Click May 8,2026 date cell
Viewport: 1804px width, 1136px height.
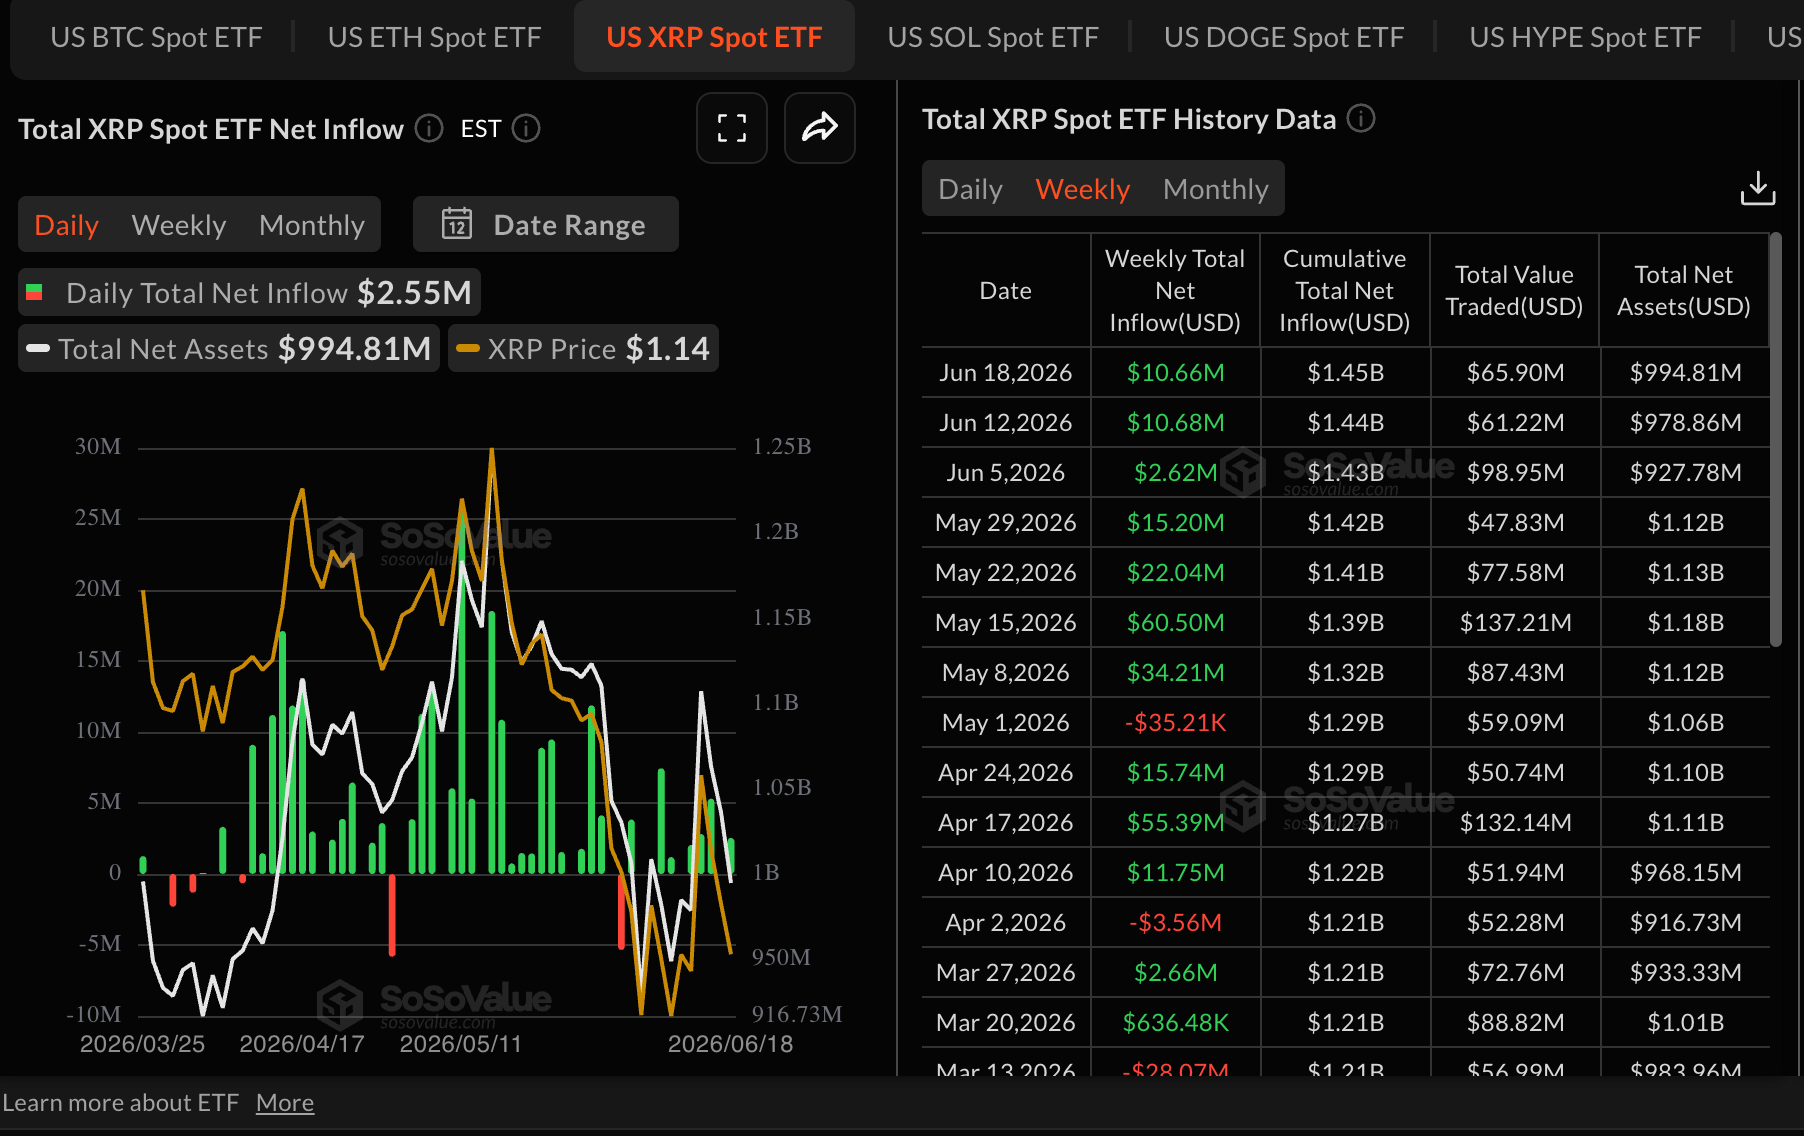click(x=1005, y=672)
